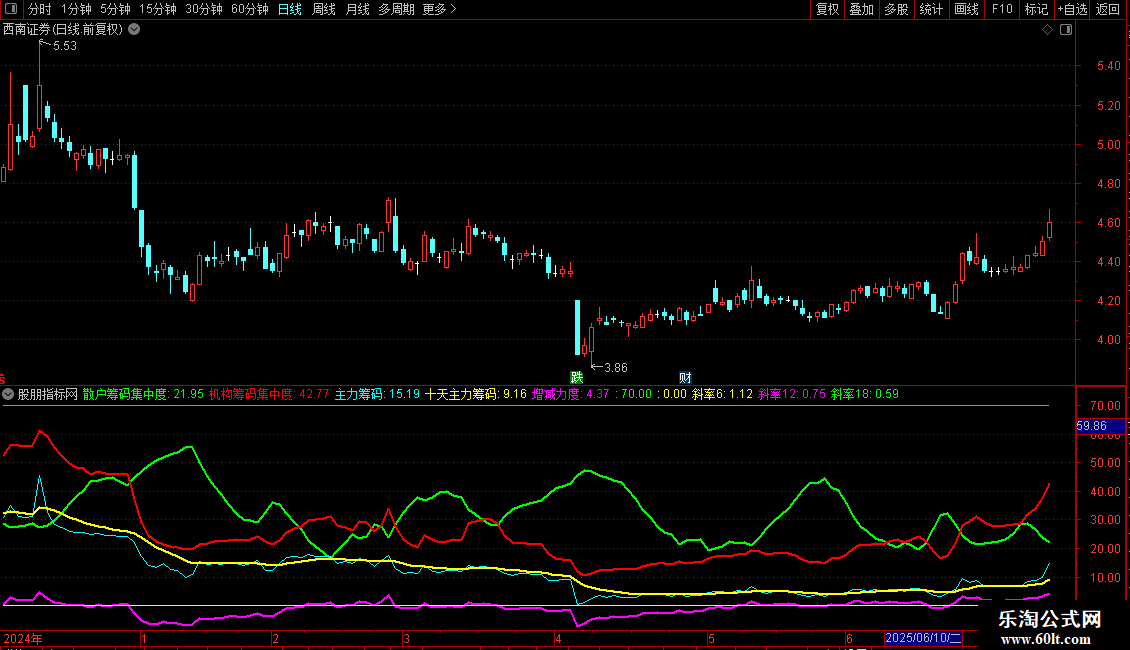Screen dimensions: 1130x650
Task: Switch to 月线 monthly chart
Action: (x=357, y=9)
